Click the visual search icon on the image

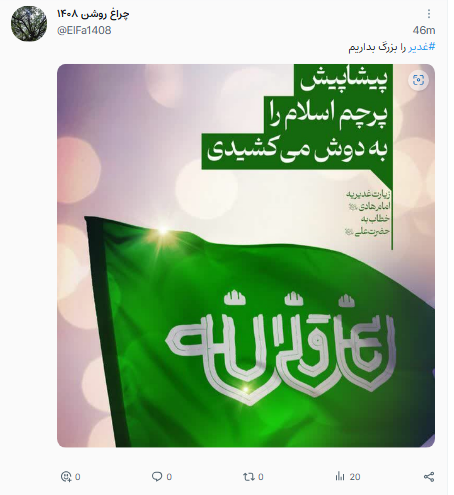[x=418, y=80]
